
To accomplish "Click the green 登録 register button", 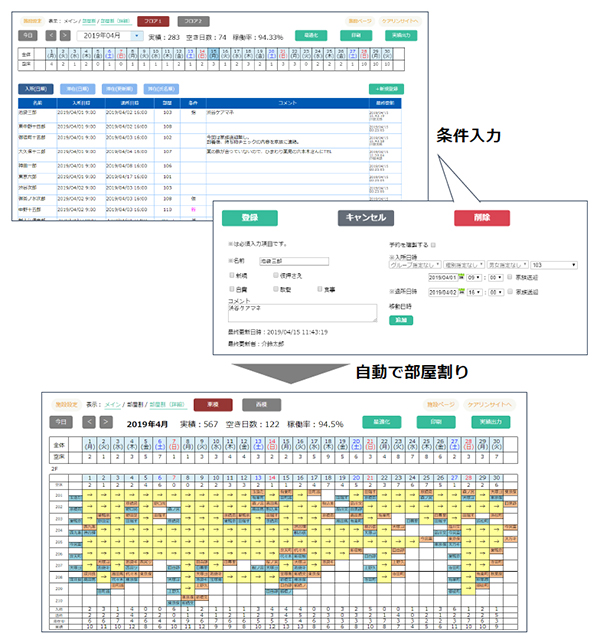I will point(249,217).
